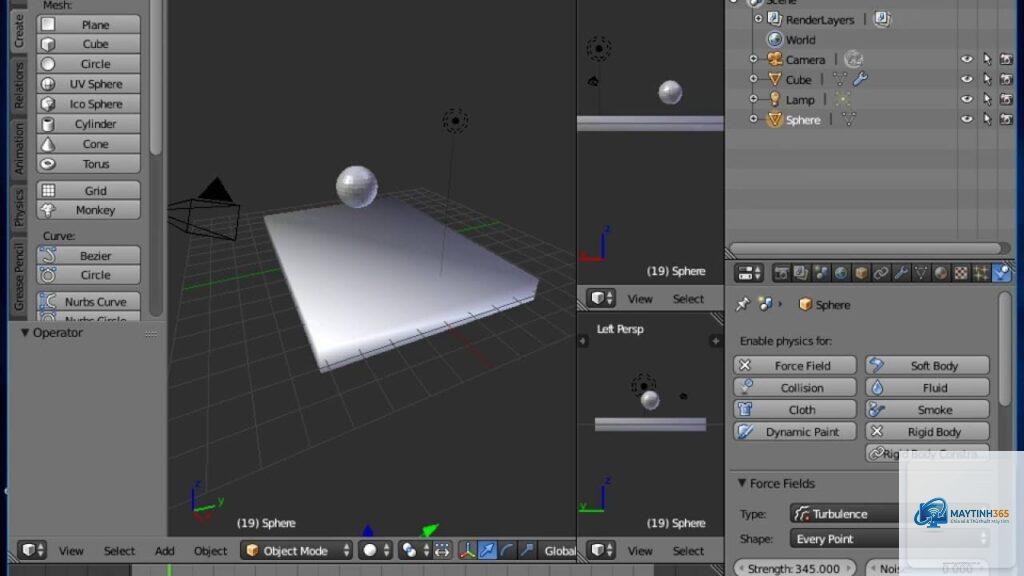Click the Strength 345.000 slider field

pos(794,568)
